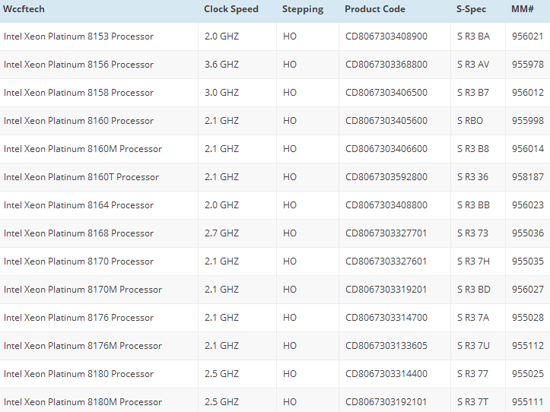Click the Product Code column header

click(x=375, y=9)
